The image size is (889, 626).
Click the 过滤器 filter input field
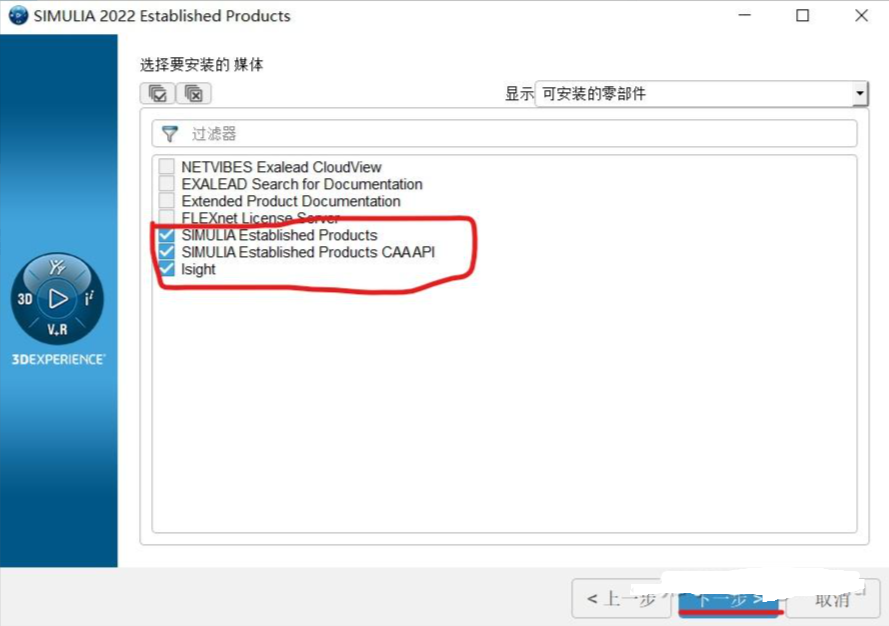(x=505, y=134)
